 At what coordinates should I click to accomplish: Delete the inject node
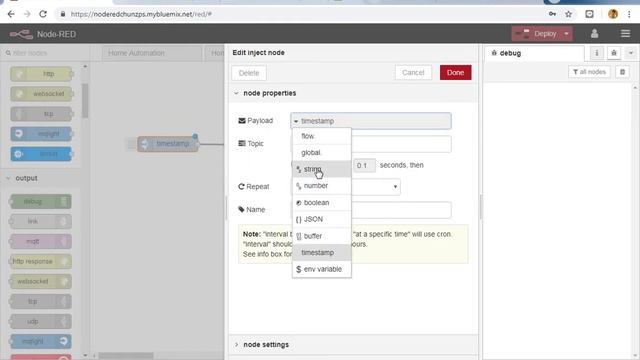pos(249,73)
